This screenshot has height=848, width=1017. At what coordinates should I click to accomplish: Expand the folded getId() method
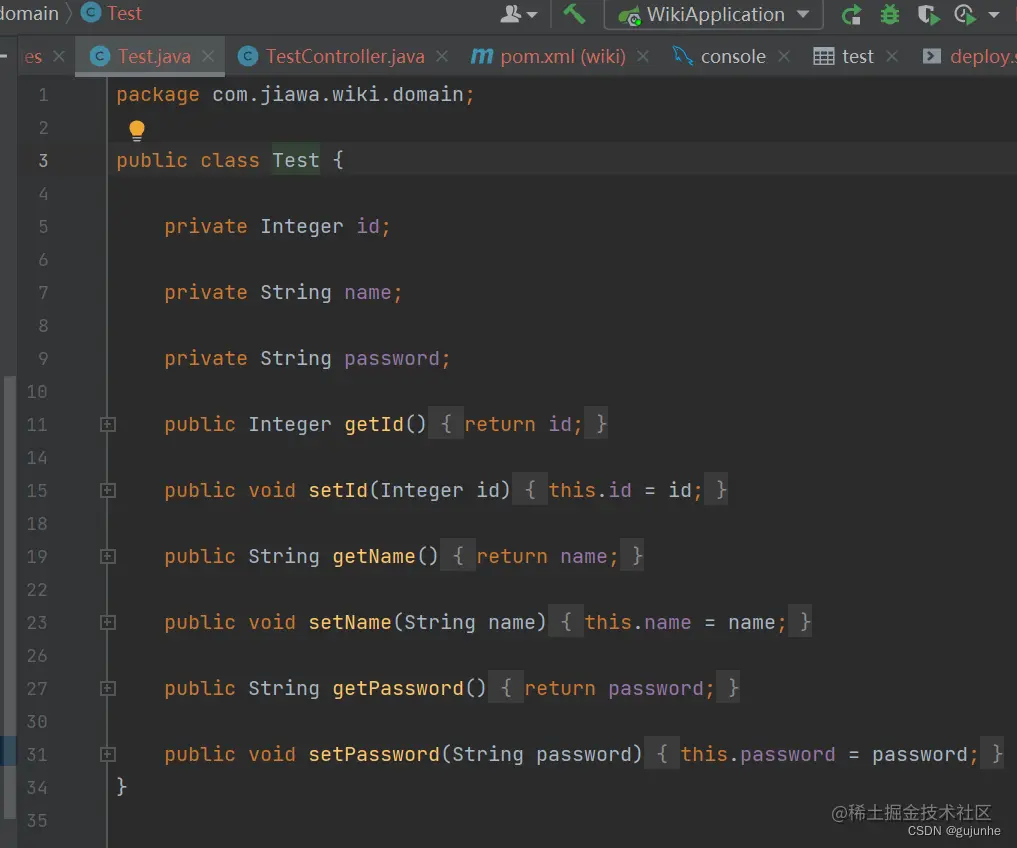(108, 424)
